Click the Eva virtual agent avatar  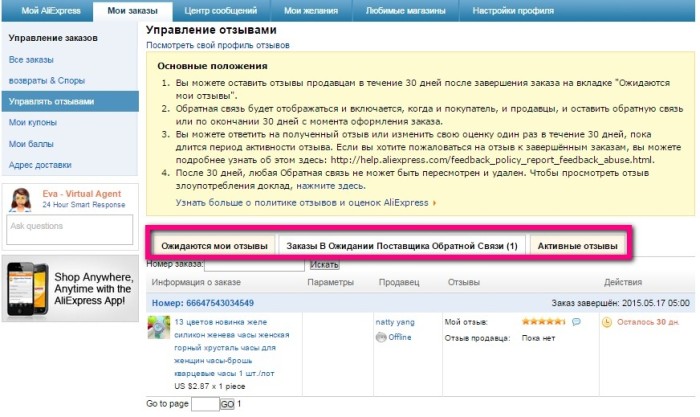point(21,200)
